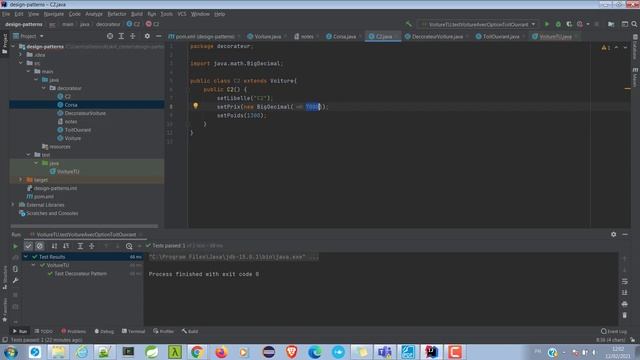Screen dimensions: 640x360
Task: Click the warnings indicator in editor
Action: click(606, 48)
